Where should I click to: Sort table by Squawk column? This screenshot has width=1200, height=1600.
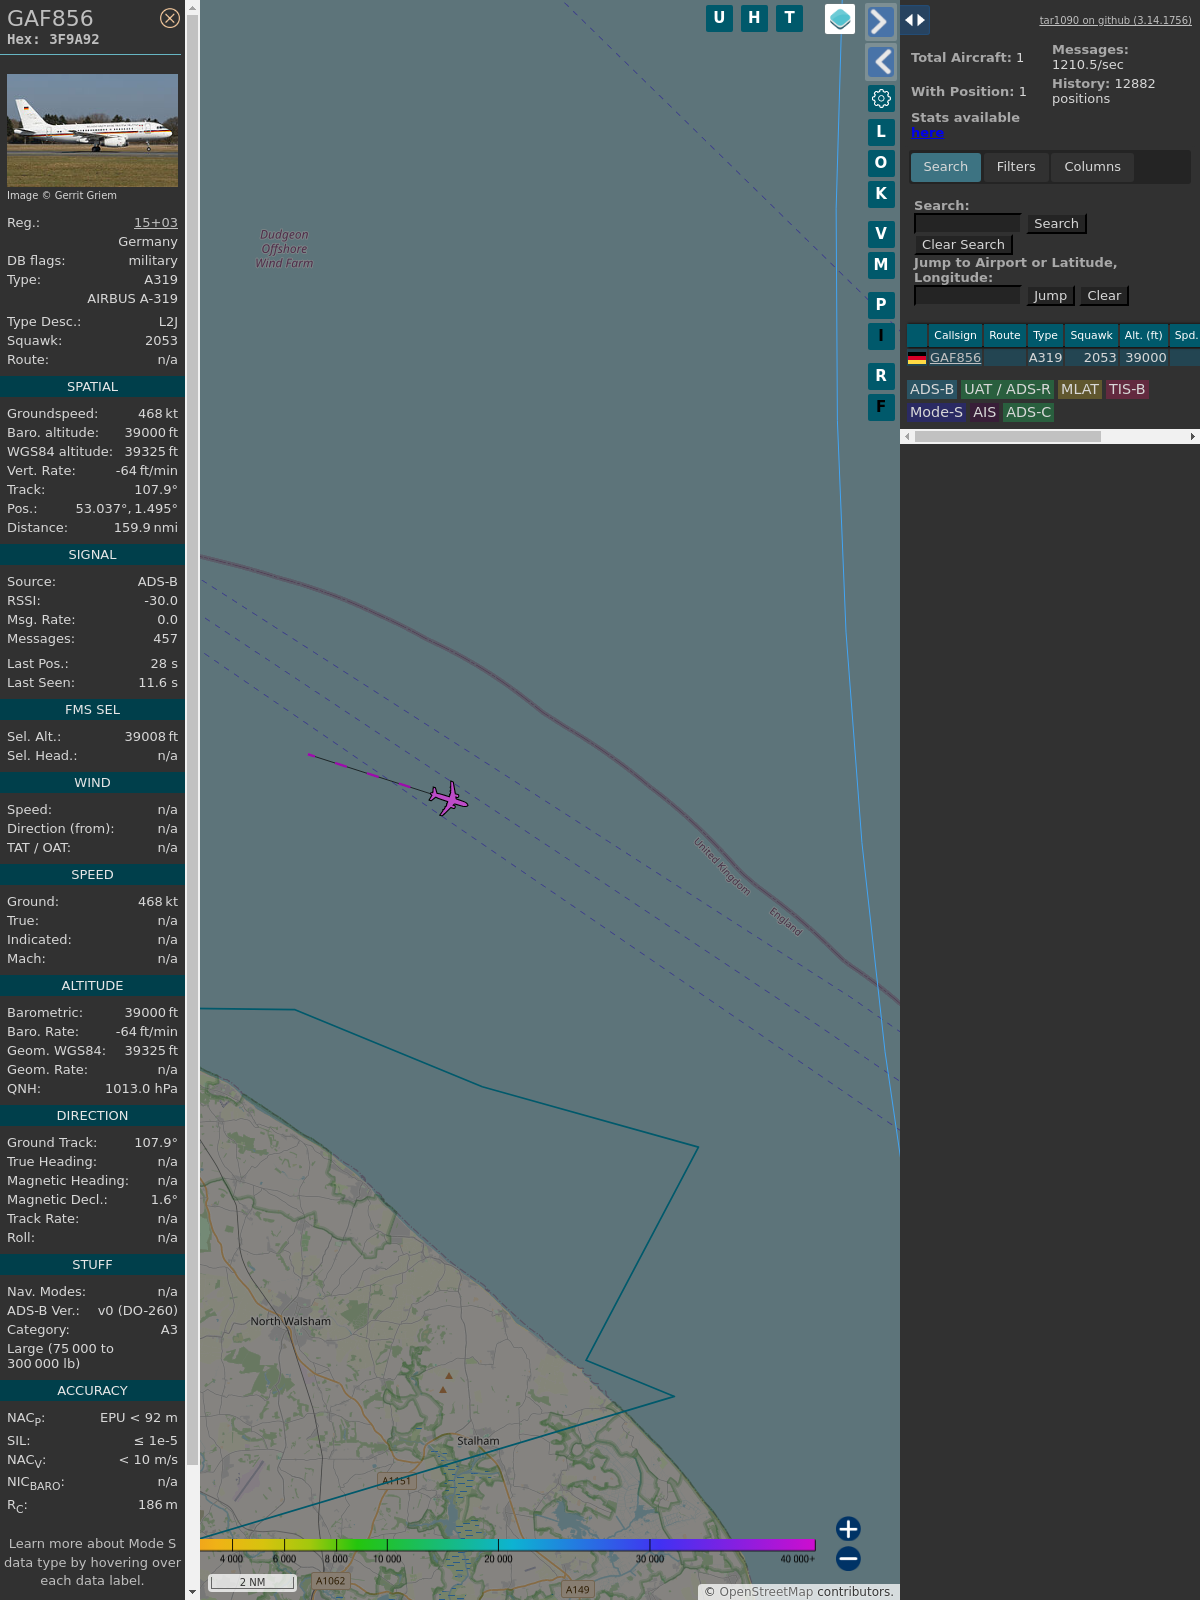1091,336
